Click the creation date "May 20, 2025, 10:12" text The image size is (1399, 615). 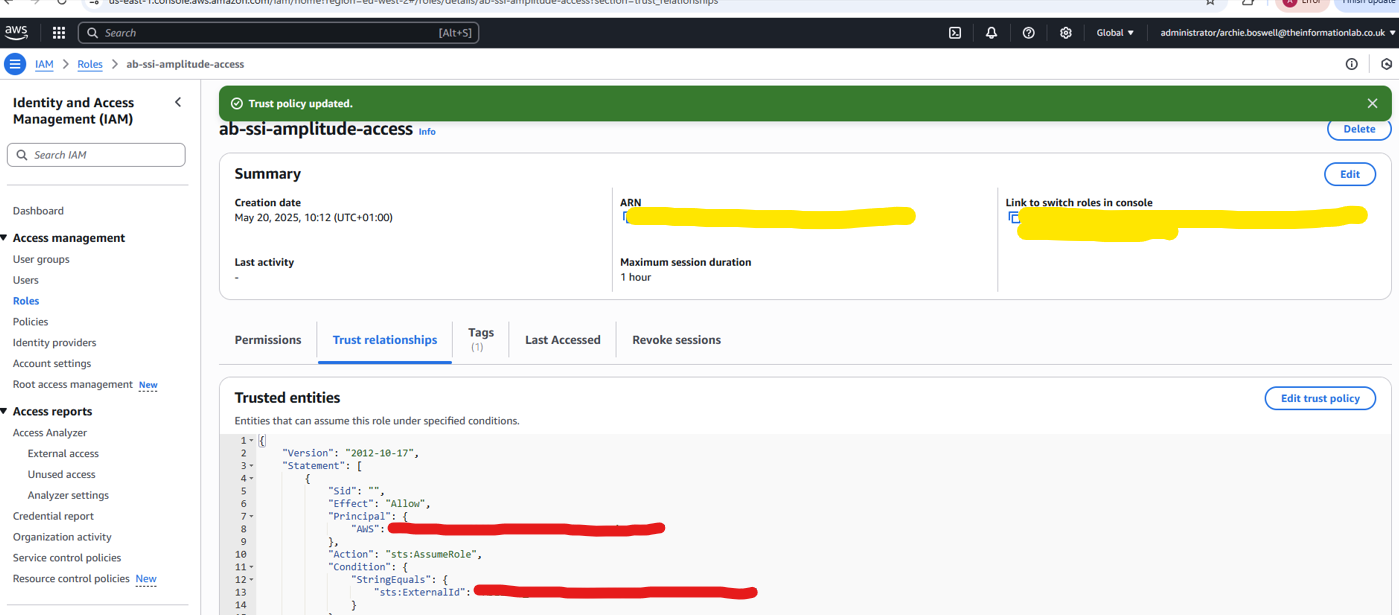pyautogui.click(x=313, y=218)
